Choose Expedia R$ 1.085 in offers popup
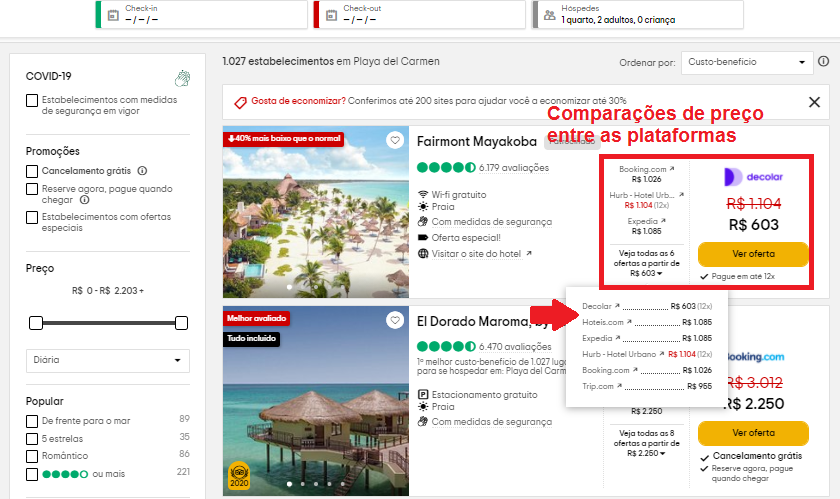 [647, 338]
